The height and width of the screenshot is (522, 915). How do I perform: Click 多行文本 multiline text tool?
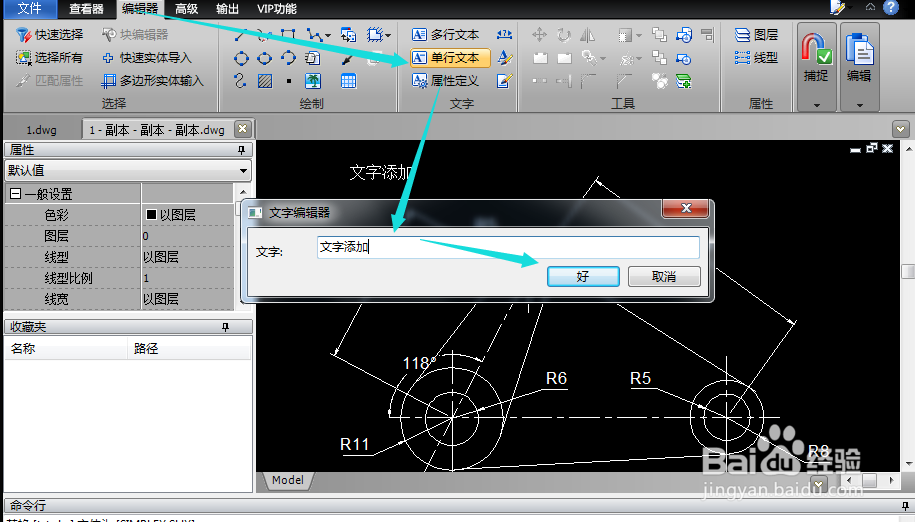[x=446, y=35]
